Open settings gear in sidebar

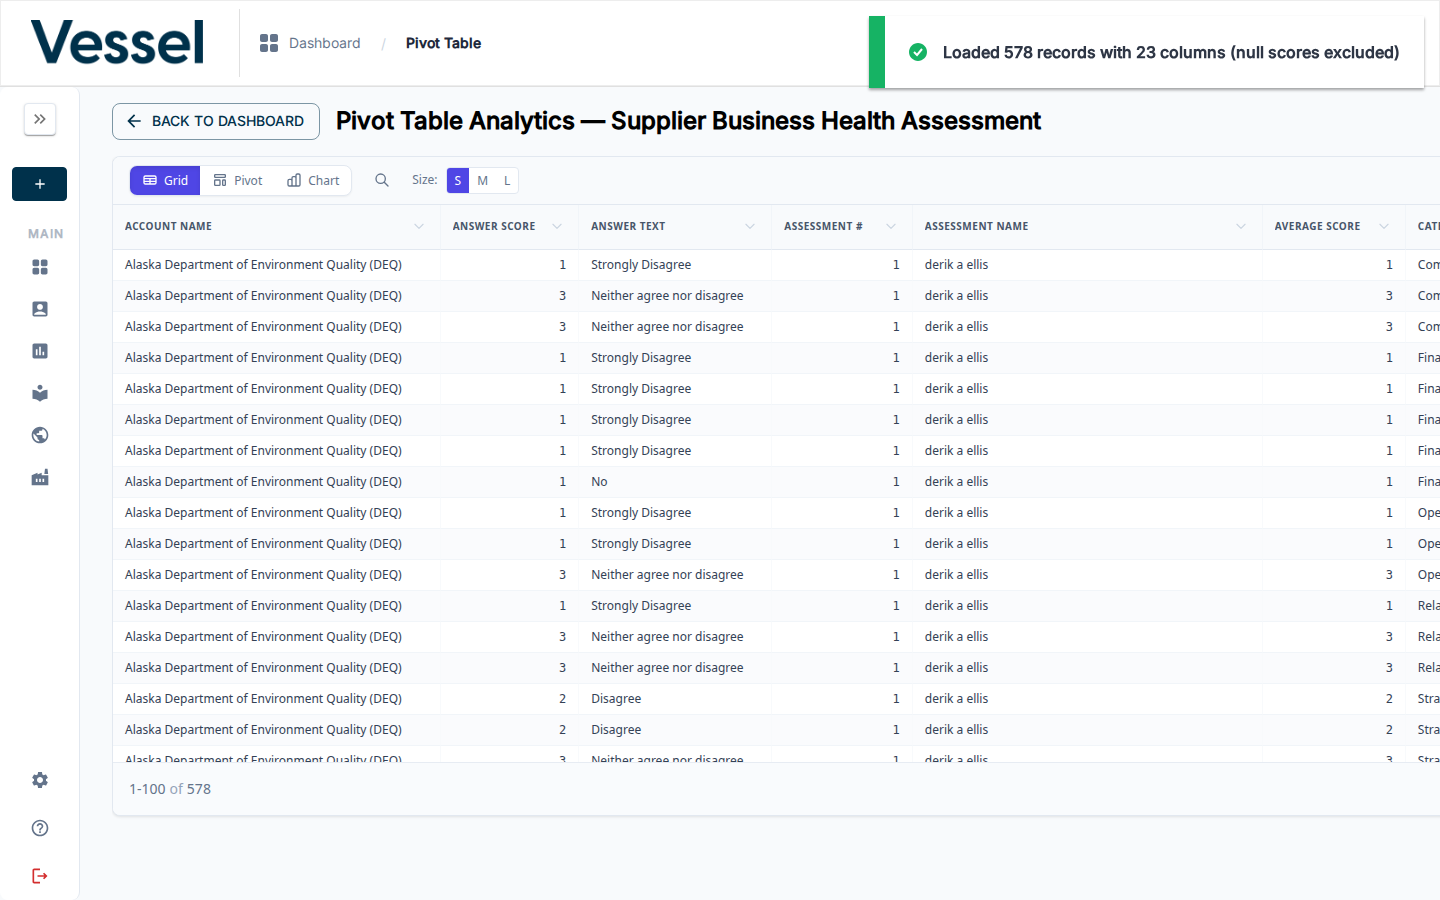coord(40,780)
